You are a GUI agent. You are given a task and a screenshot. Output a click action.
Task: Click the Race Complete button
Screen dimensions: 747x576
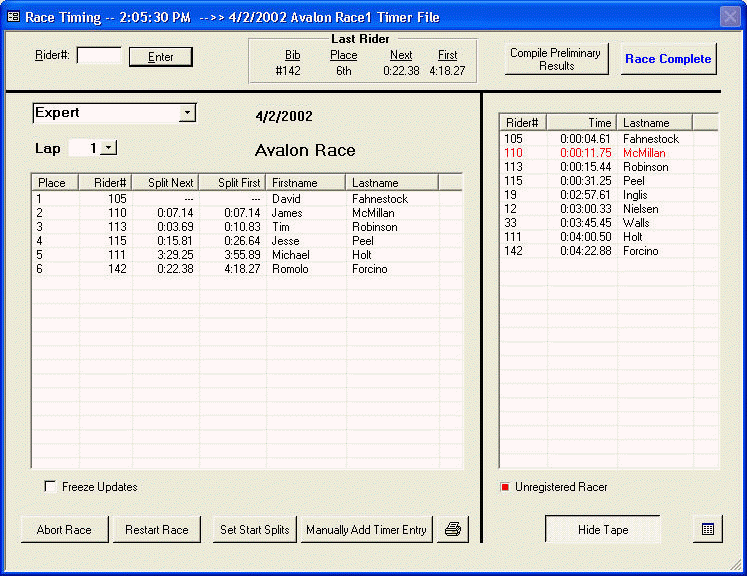668,59
